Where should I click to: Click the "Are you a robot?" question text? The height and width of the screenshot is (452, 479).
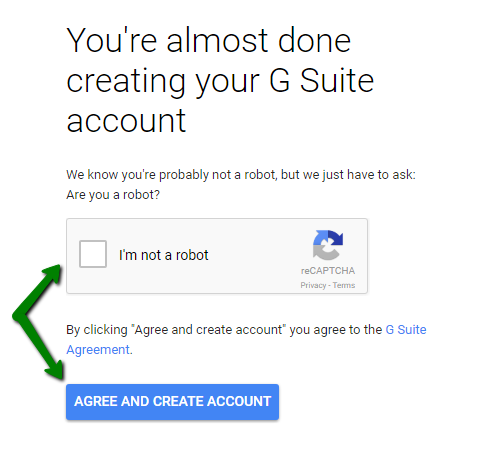click(x=113, y=195)
